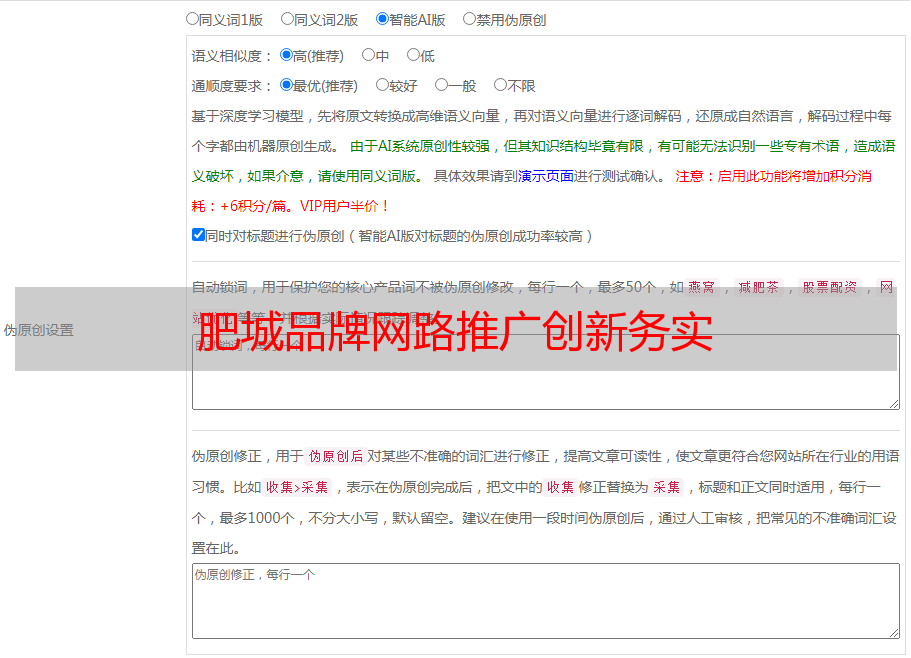Select 禁用伪原创 radio option

[x=469, y=19]
